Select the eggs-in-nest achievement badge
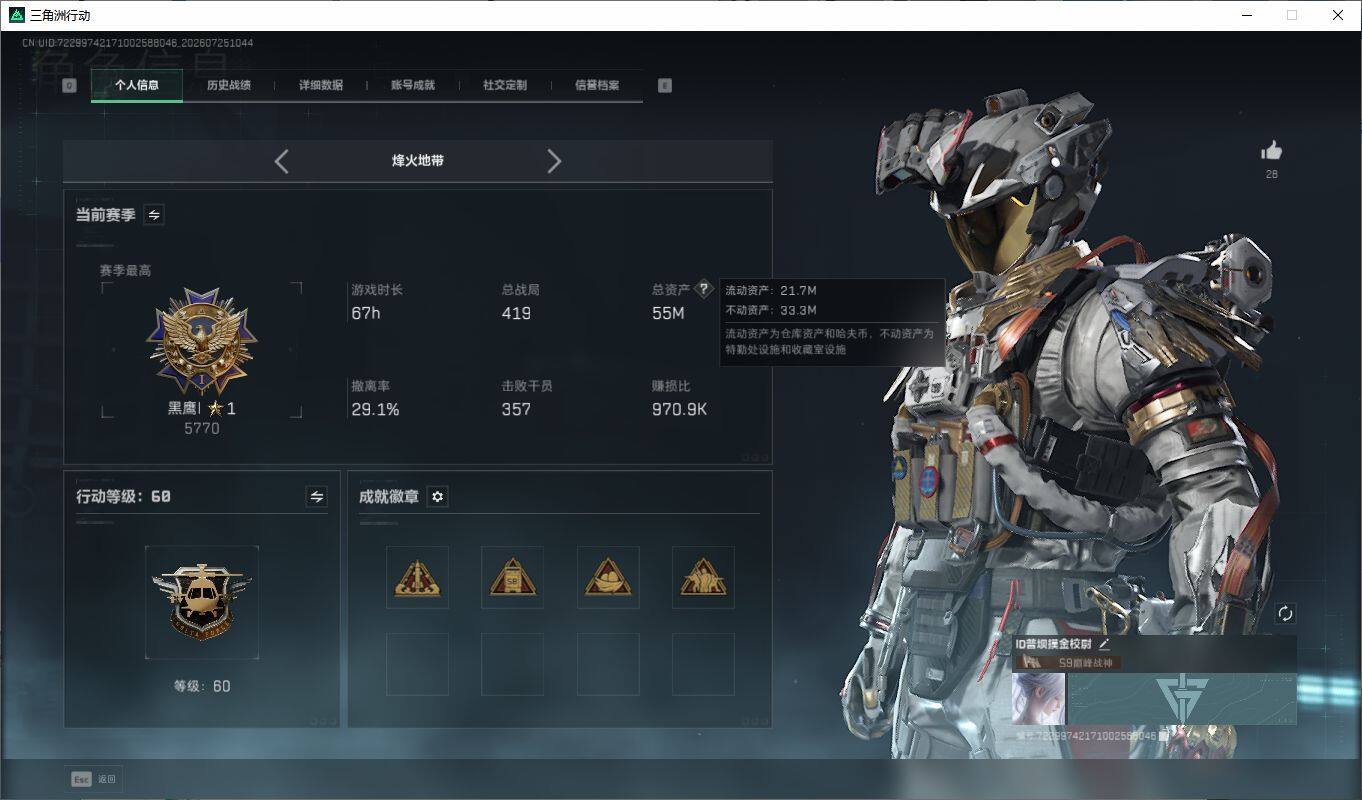This screenshot has height=800, width=1362. click(608, 577)
